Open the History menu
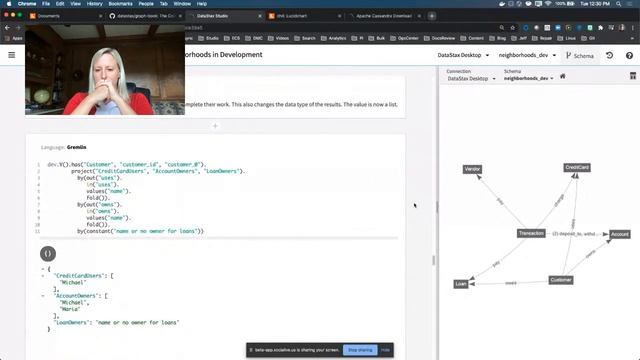 pos(94,4)
